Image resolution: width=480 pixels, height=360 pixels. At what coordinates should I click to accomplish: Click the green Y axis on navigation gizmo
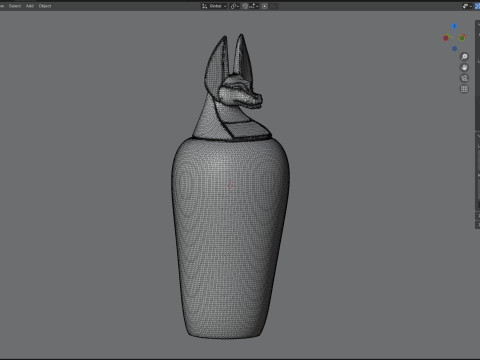coord(462,38)
